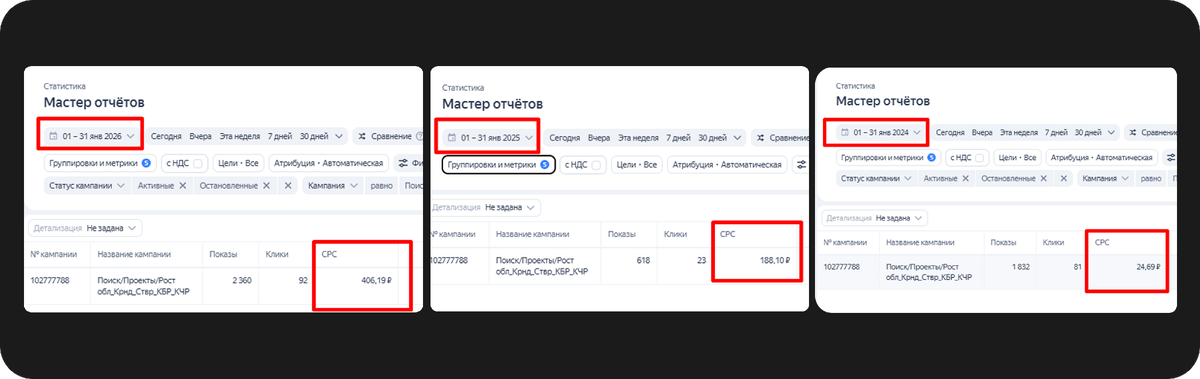Remove the Остановленные filter chip in the 2024 report
This screenshot has width=1200, height=379.
[1043, 178]
